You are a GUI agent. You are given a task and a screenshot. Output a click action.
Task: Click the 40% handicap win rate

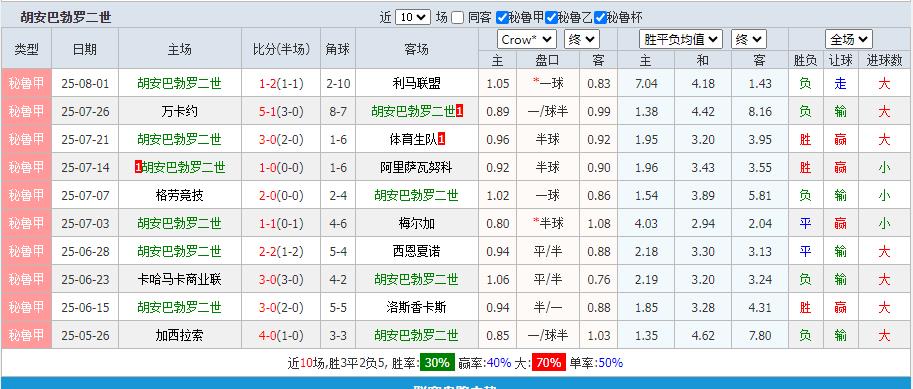click(x=498, y=363)
